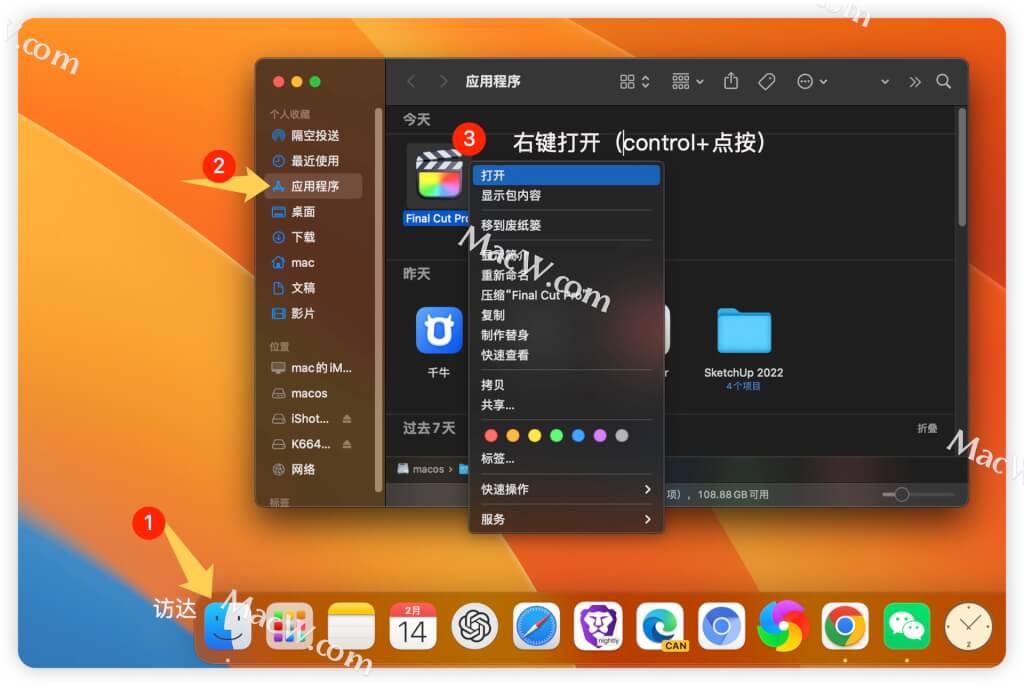The image size is (1024, 686).
Task: Open the icon view switcher dropdown
Action: coord(635,81)
